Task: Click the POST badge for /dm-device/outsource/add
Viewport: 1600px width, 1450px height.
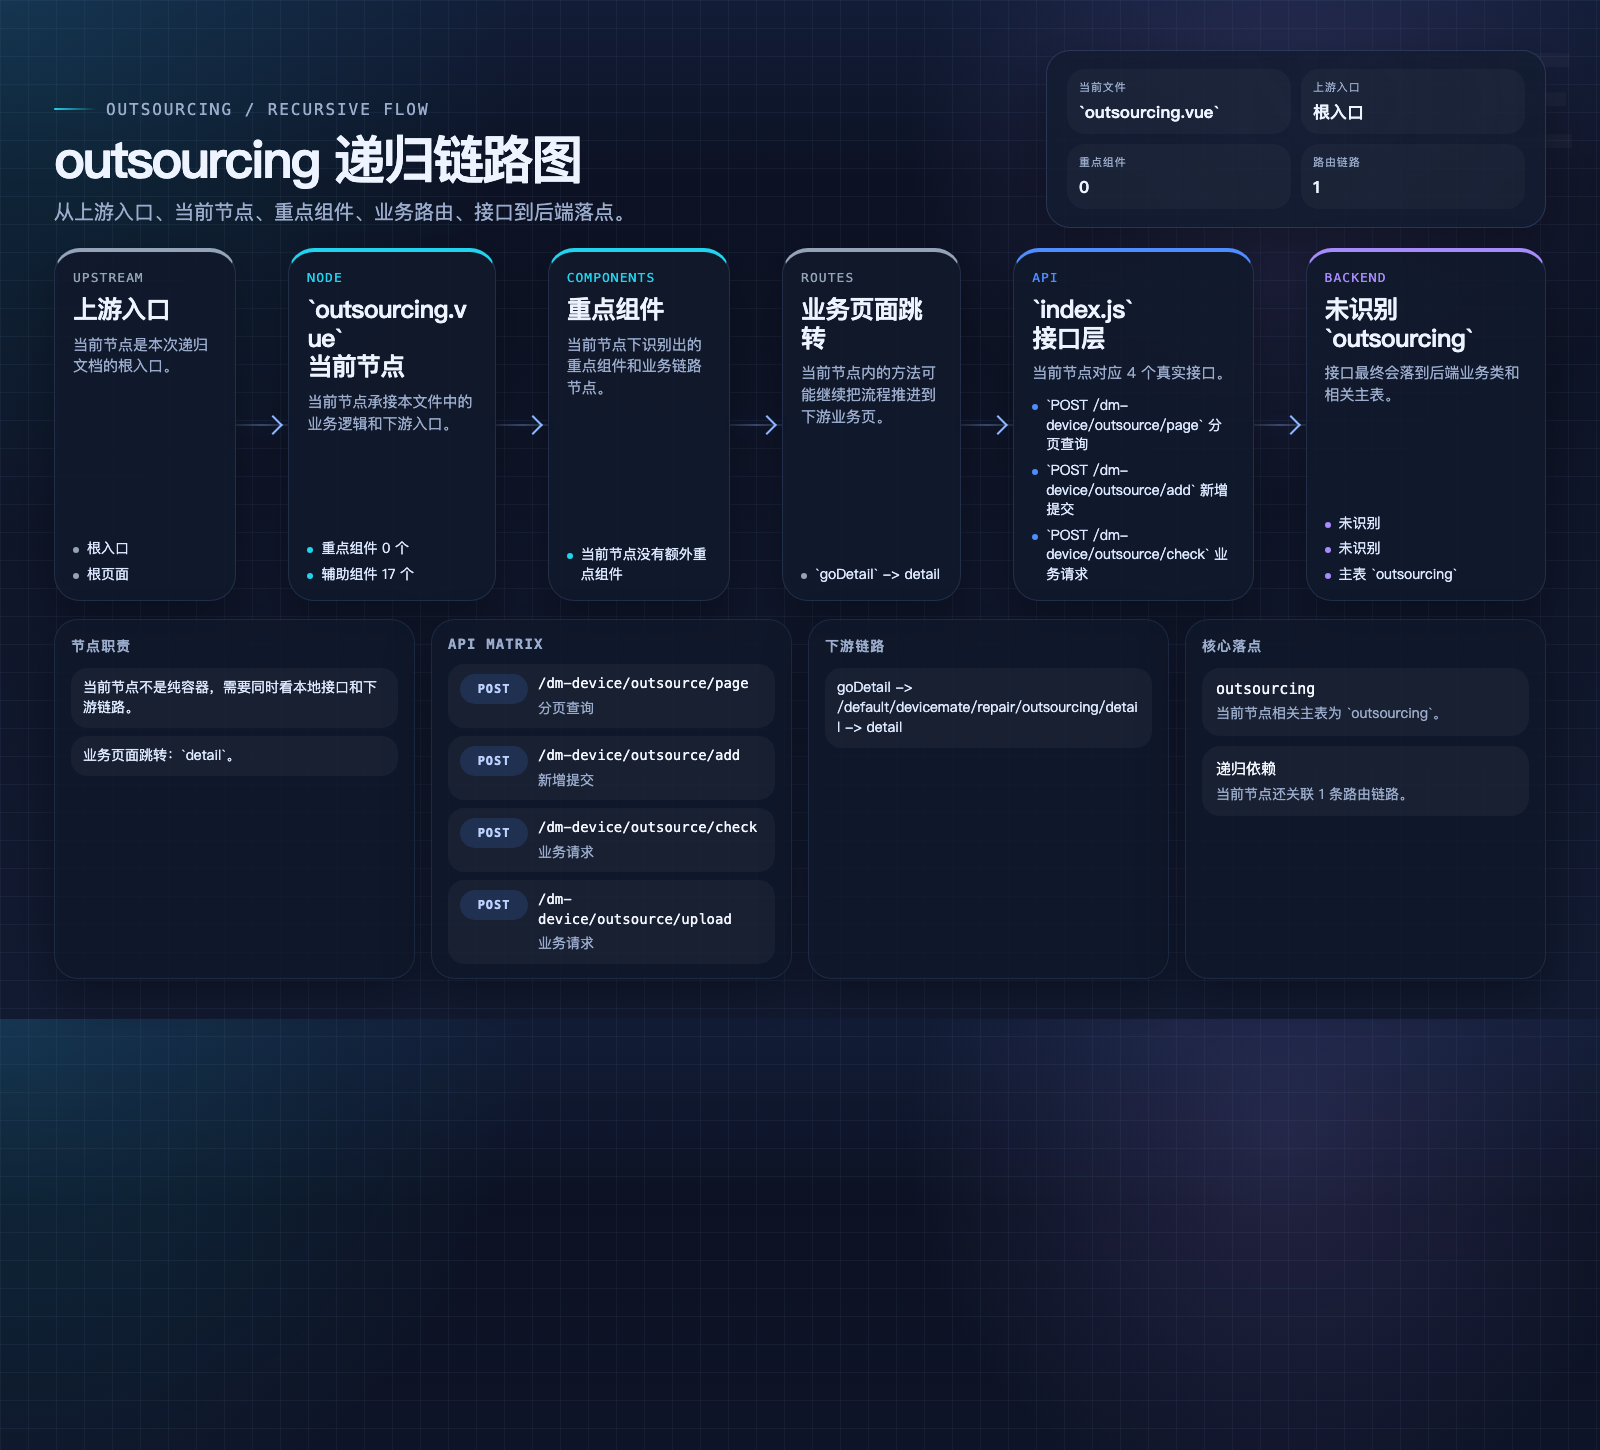Action: coord(494,761)
